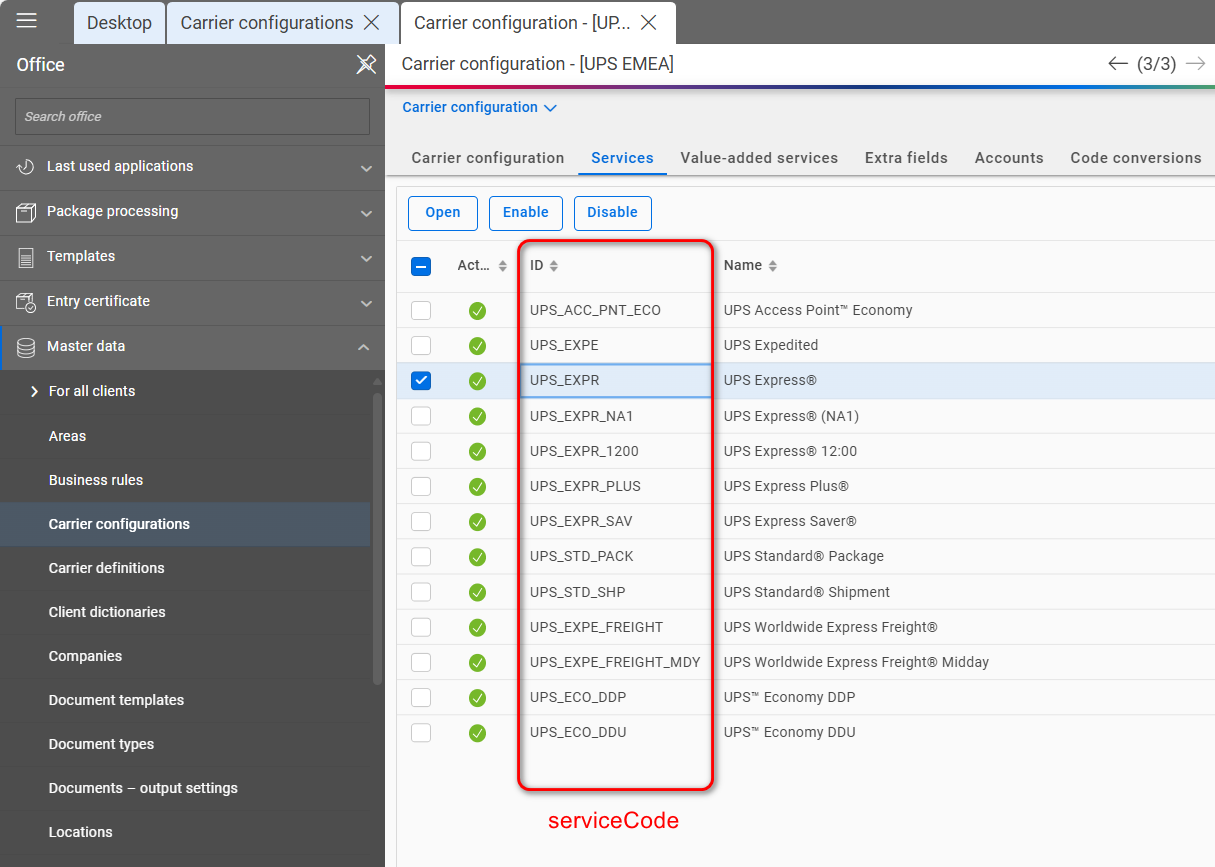Open the hamburger main menu
The width and height of the screenshot is (1215, 867).
click(27, 21)
